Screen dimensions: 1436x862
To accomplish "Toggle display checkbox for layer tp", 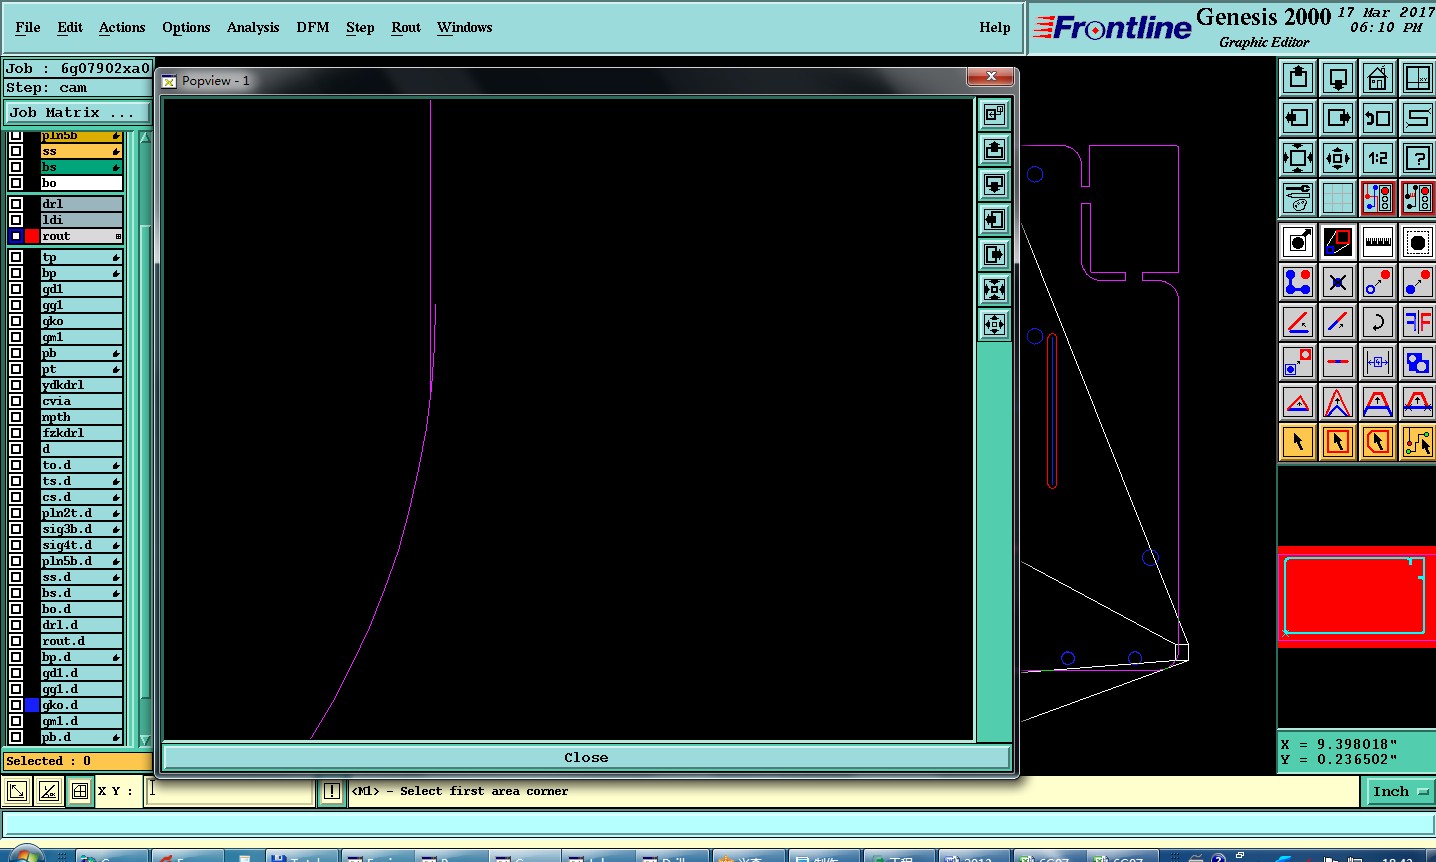I will click(16, 257).
